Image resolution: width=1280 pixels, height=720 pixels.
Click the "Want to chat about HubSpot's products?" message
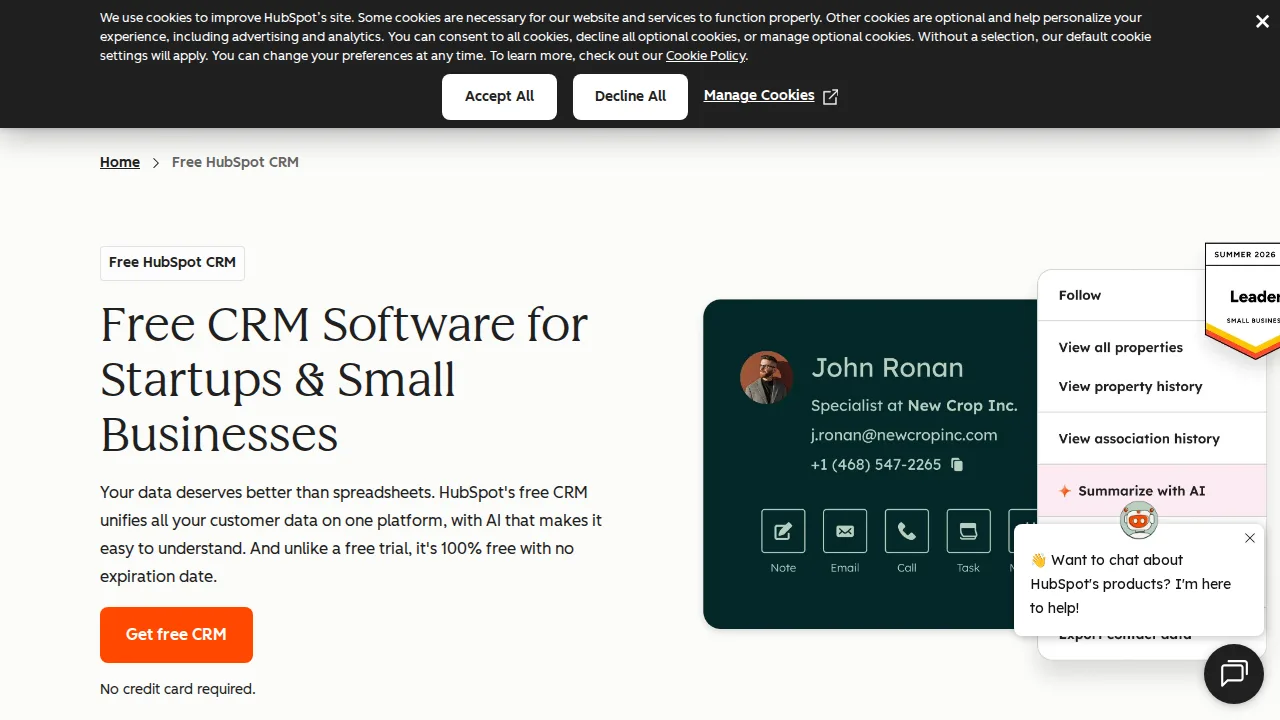[1131, 584]
